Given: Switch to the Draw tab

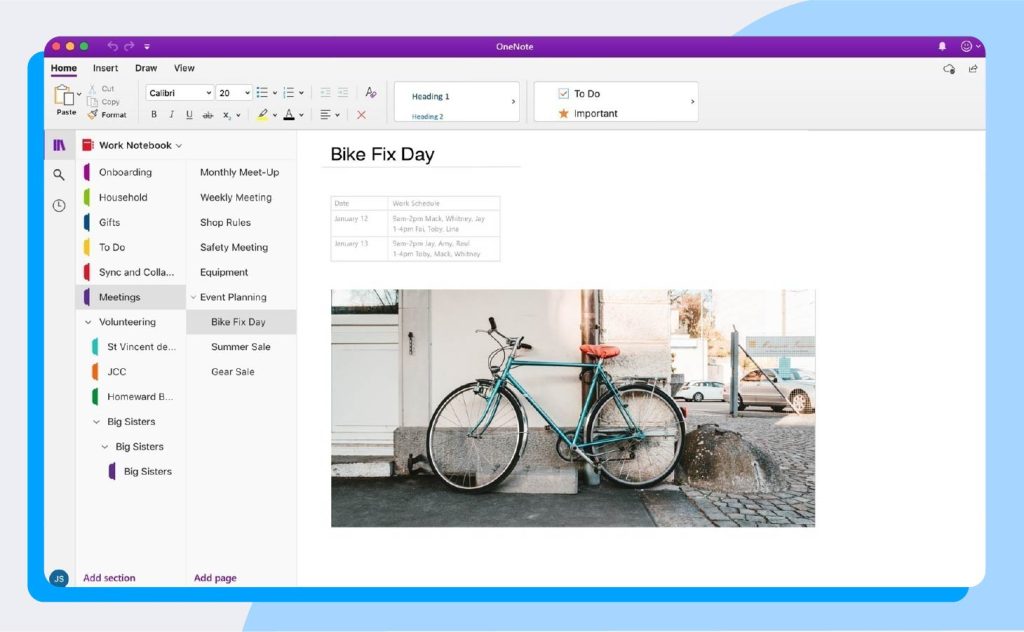Looking at the screenshot, I should [146, 68].
